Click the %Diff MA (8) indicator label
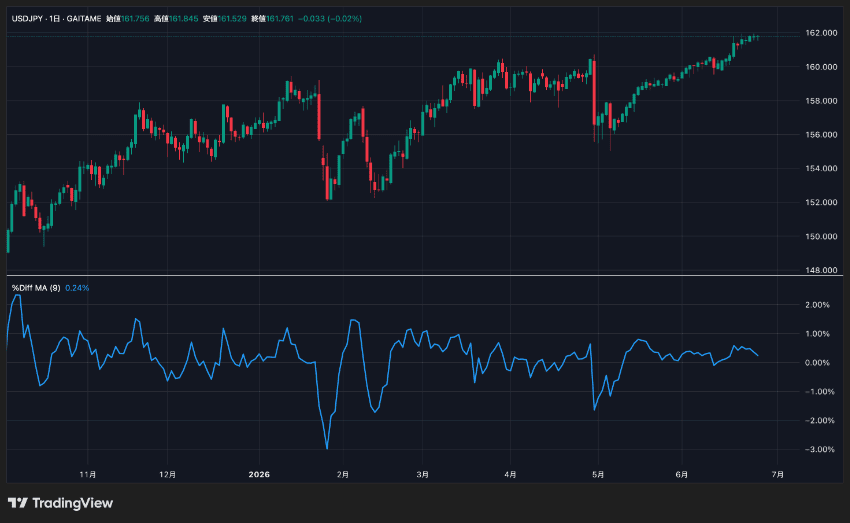850x523 pixels. [36, 288]
